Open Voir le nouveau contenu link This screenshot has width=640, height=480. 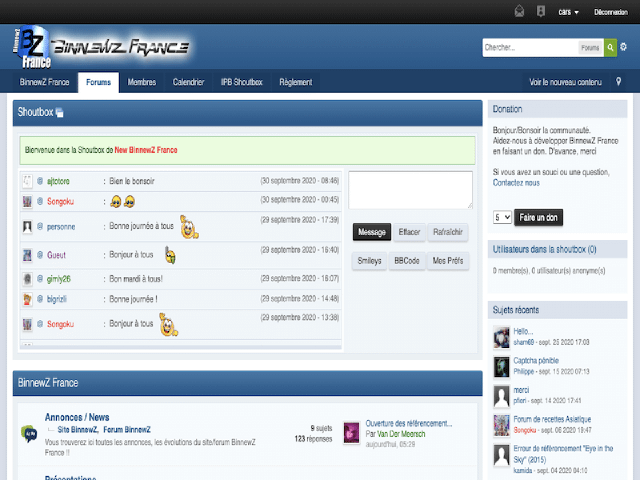click(565, 82)
